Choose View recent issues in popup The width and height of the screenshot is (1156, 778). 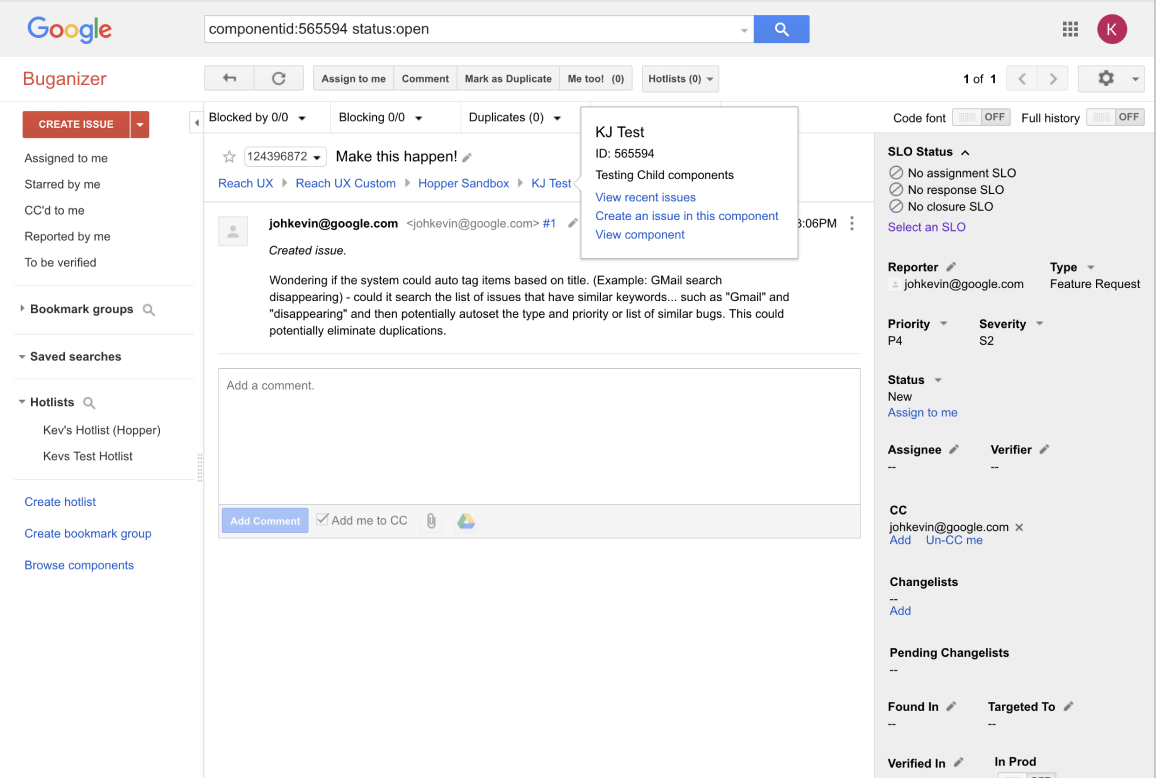click(x=645, y=197)
